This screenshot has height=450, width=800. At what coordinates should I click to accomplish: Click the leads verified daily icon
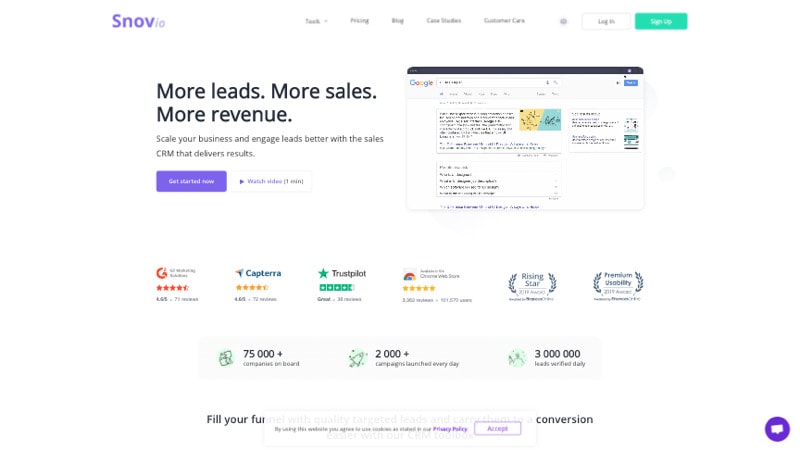(517, 358)
